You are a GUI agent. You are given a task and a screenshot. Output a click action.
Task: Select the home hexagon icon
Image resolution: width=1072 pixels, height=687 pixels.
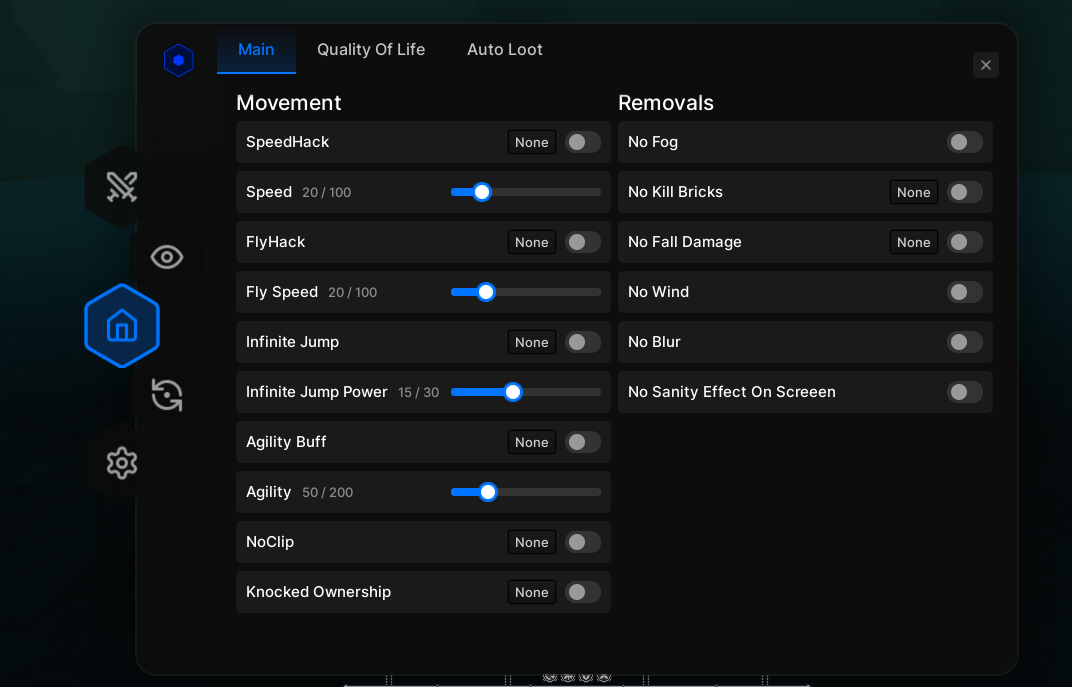click(122, 326)
